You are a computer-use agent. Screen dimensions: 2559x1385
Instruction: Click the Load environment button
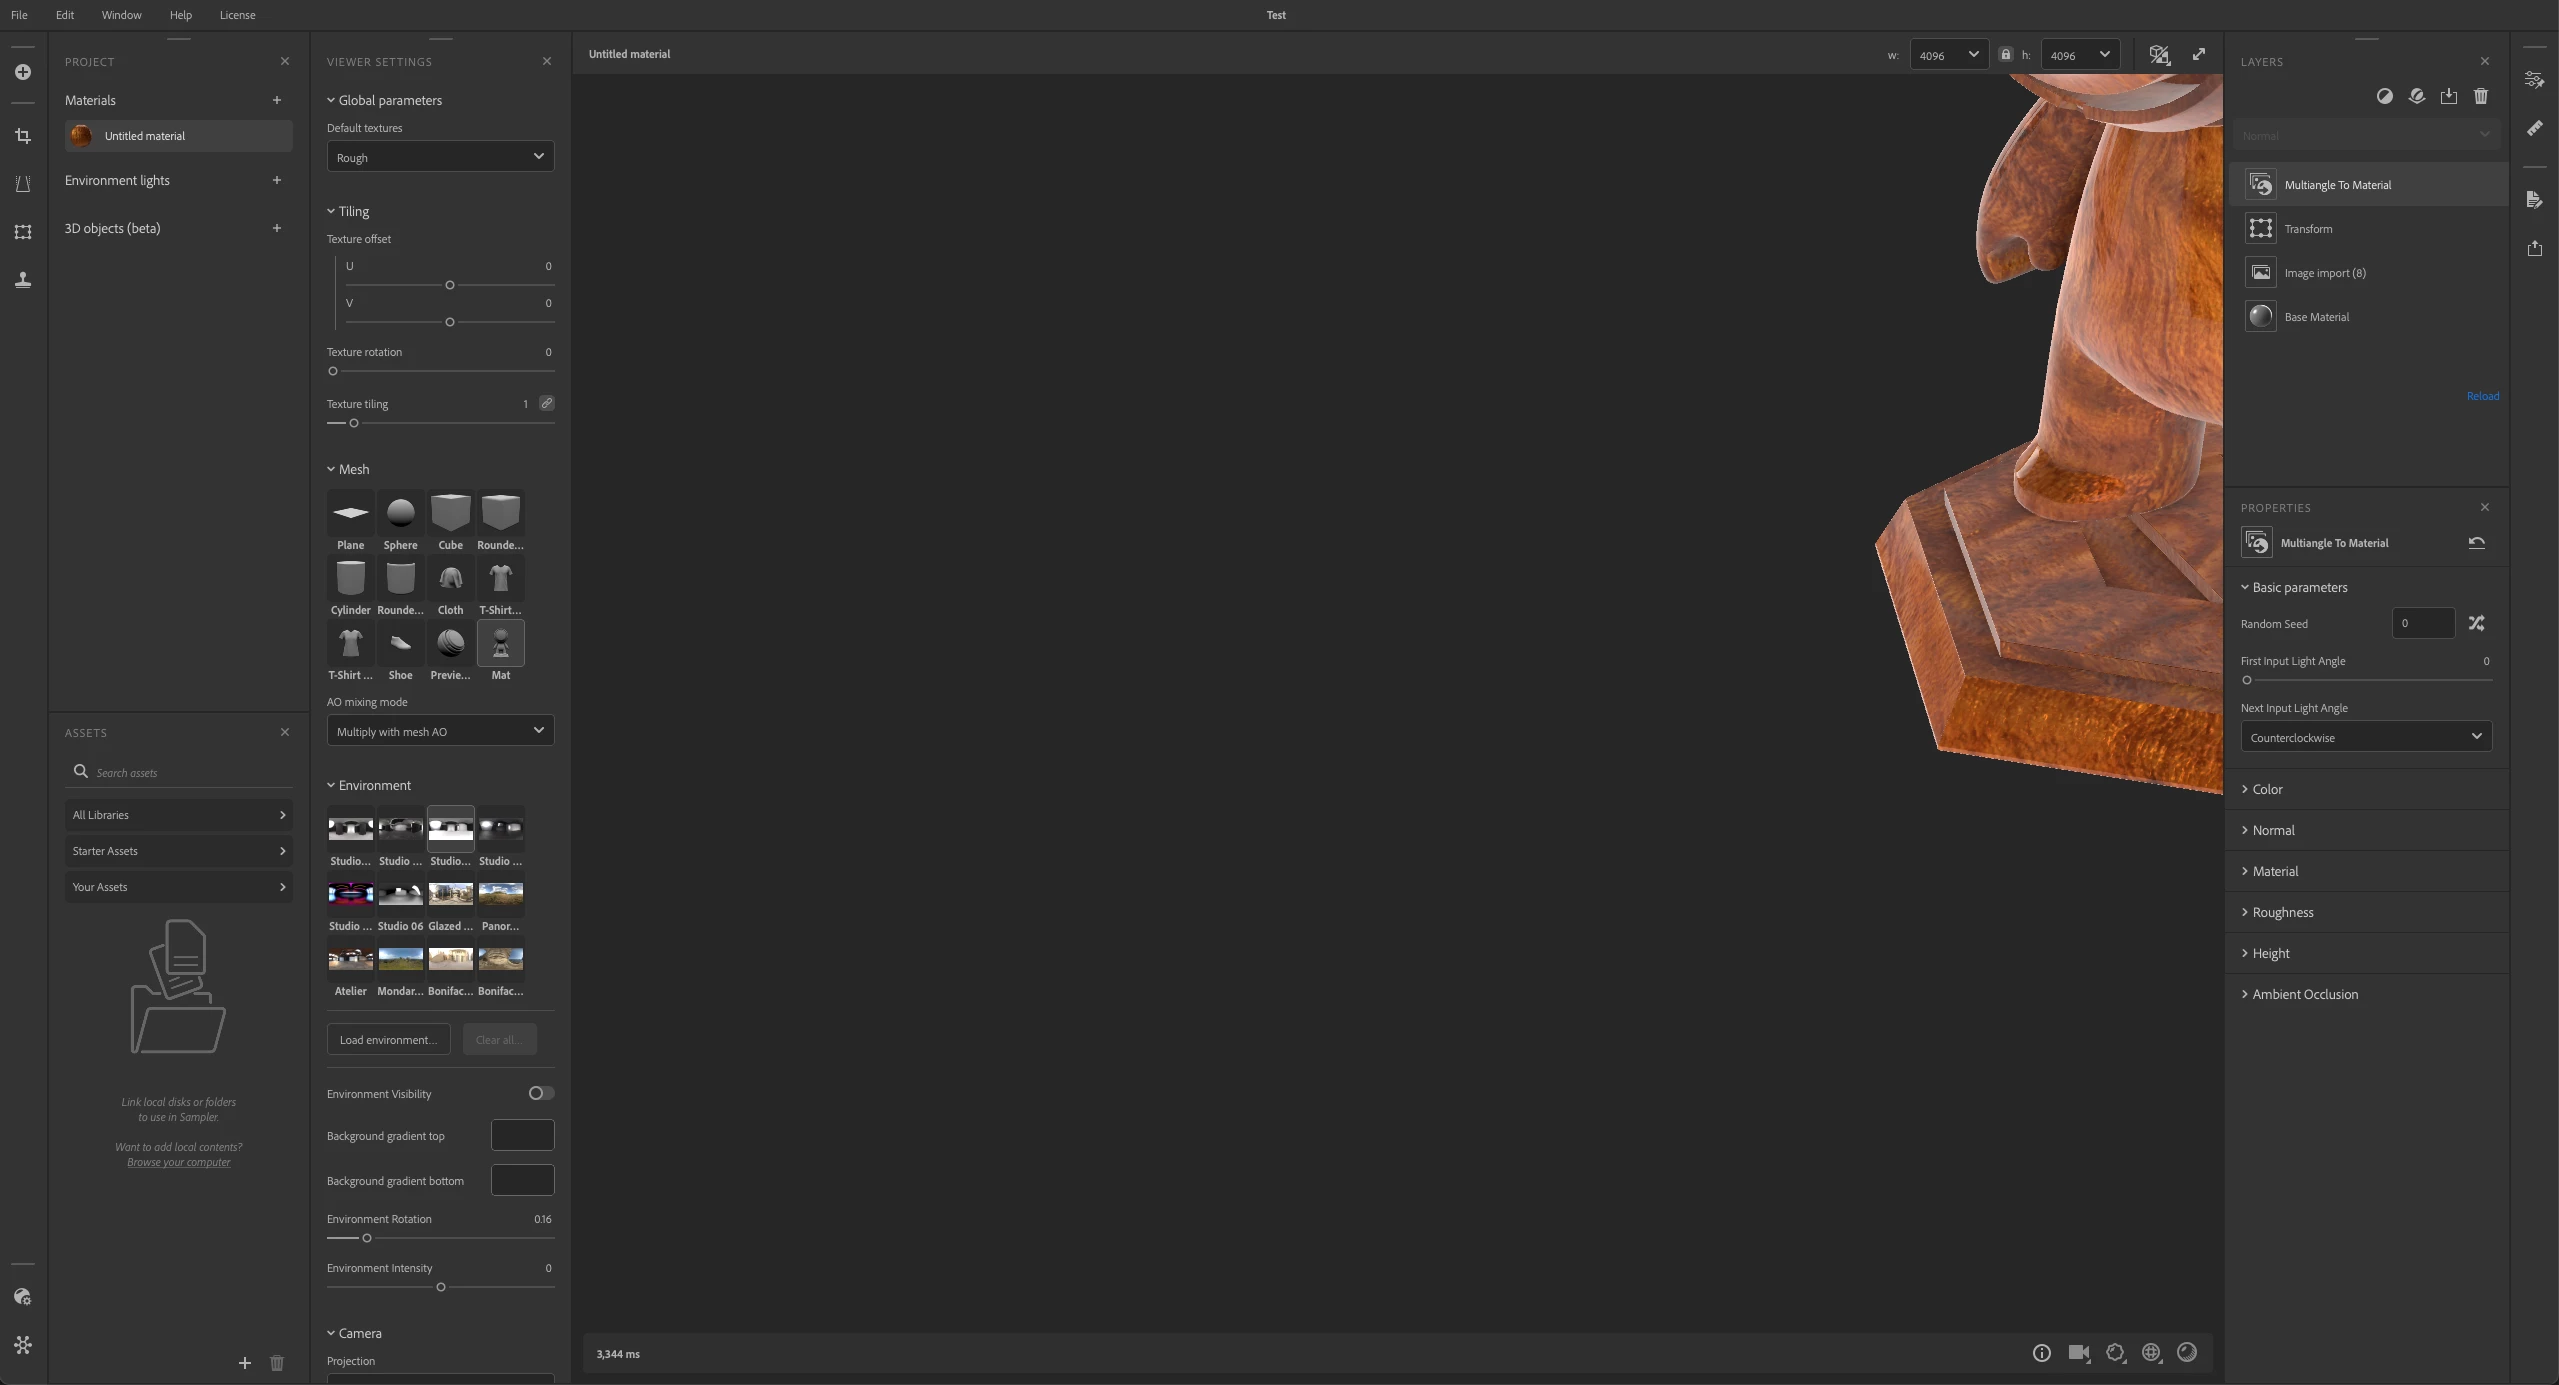[388, 1039]
